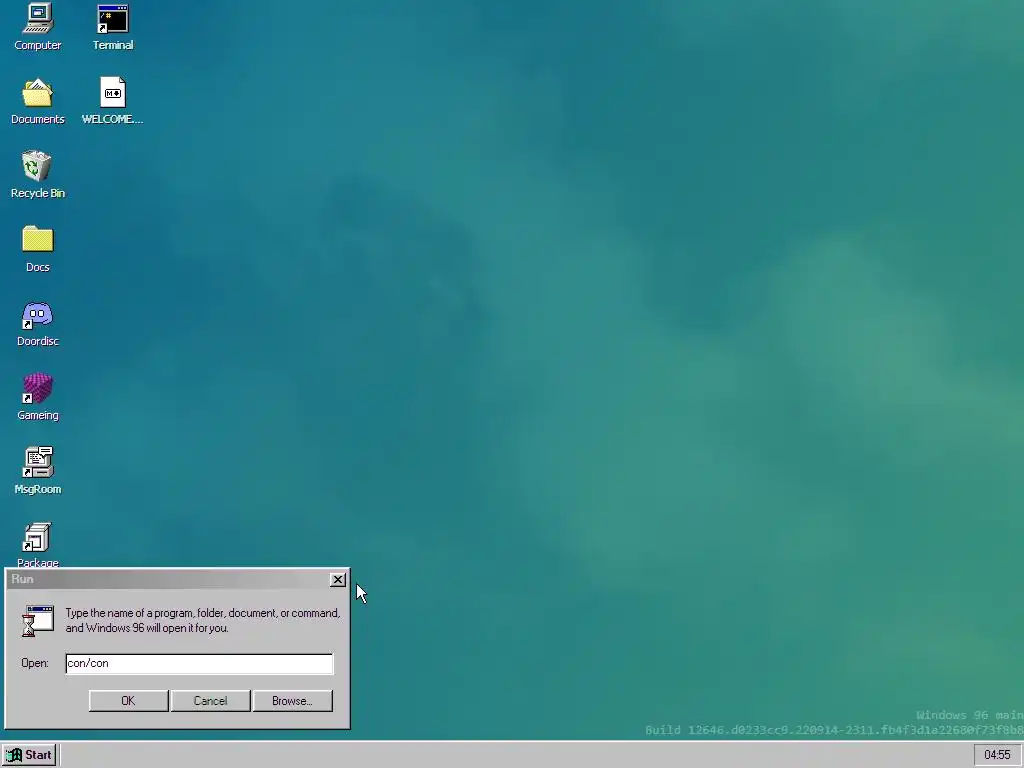This screenshot has height=768, width=1024.
Task: Click the 'Open:' label in Run dialog
Action: [35, 663]
